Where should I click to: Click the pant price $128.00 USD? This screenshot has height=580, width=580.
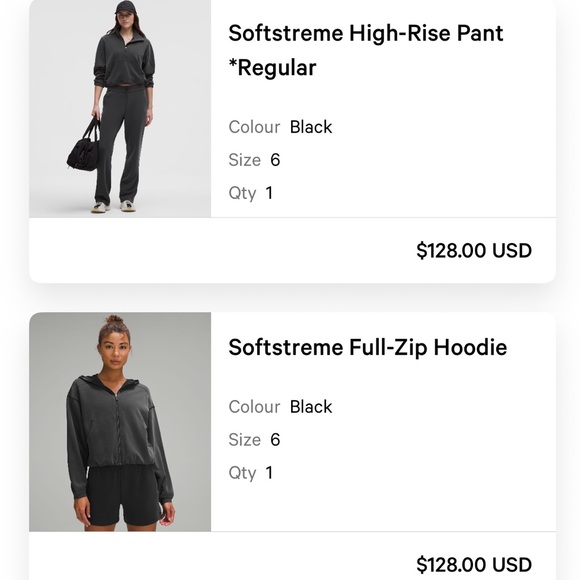click(474, 250)
